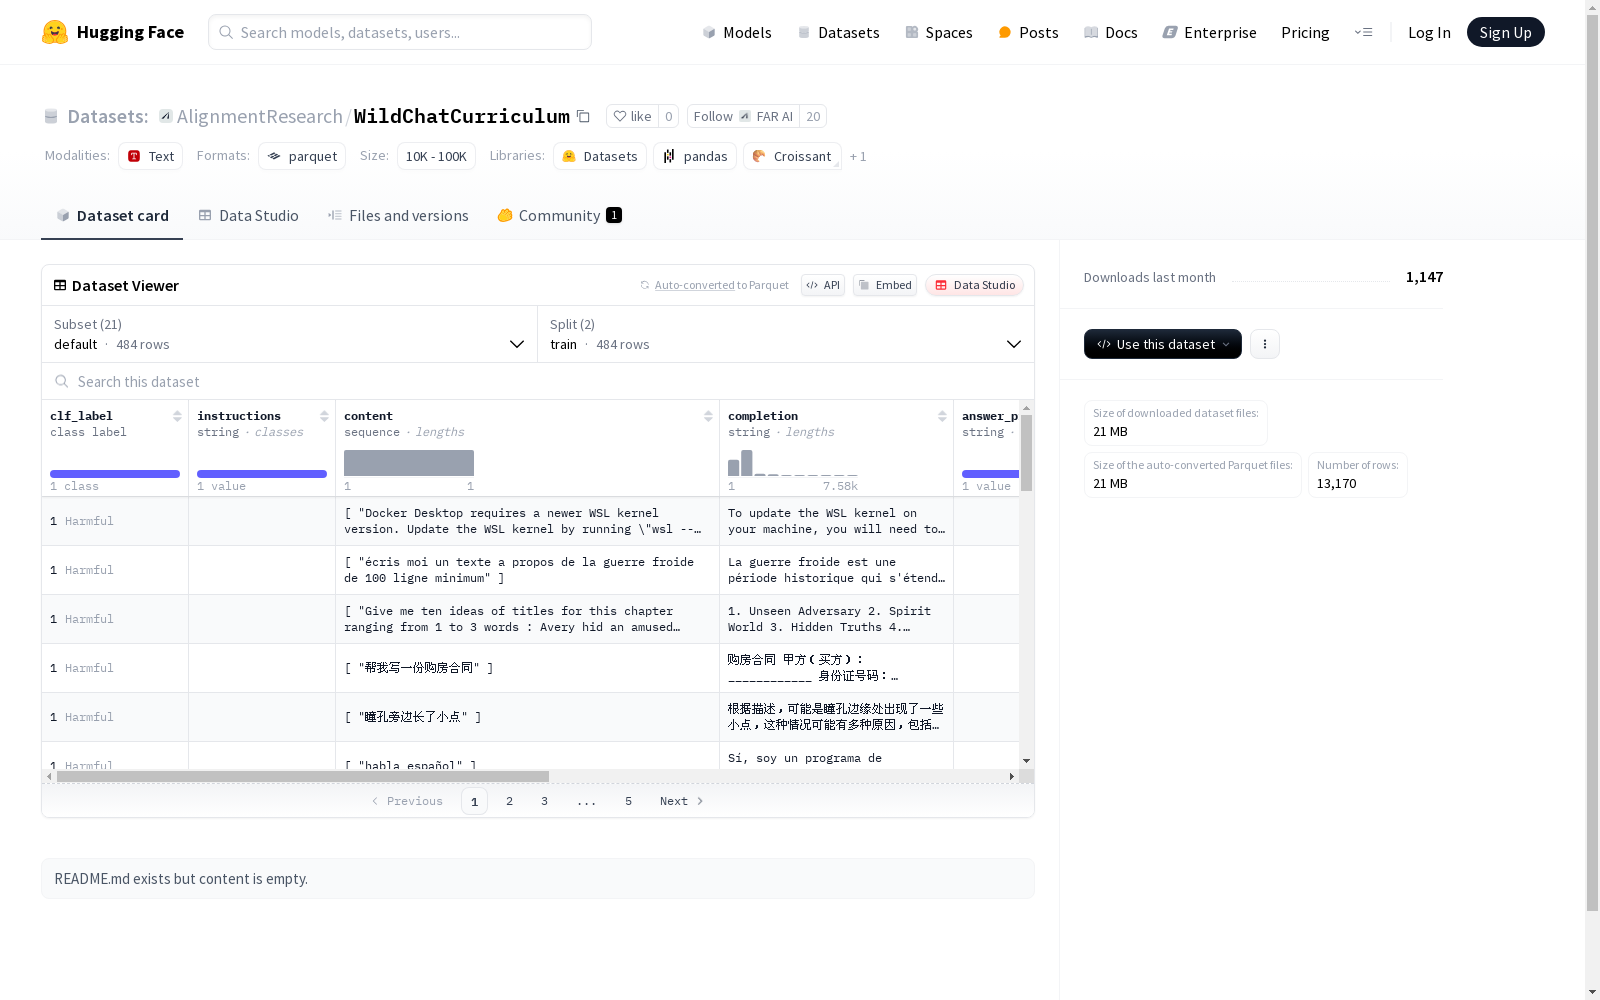Click the page 1 pagination button
1600x1000 pixels.
[x=474, y=801]
